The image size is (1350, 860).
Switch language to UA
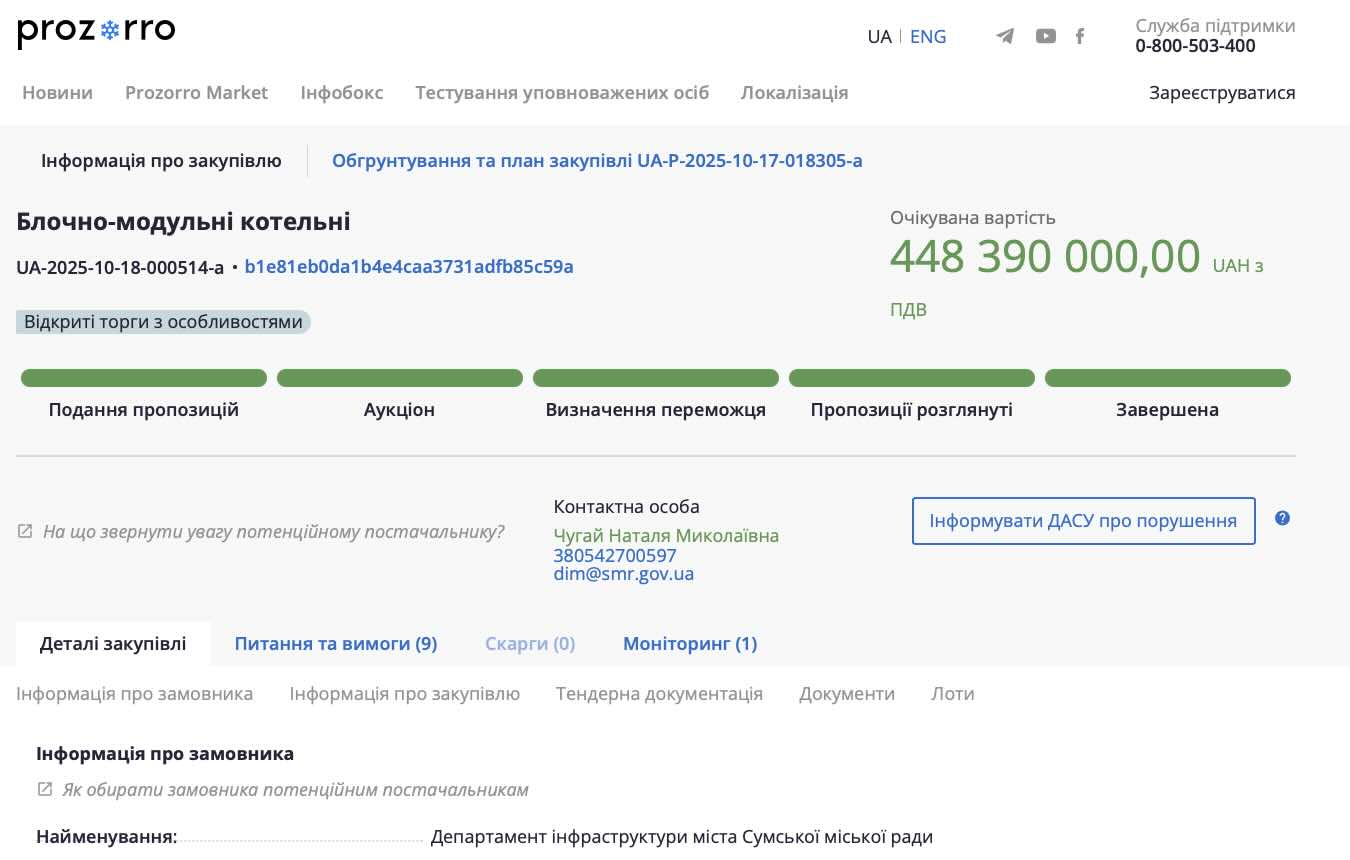tap(879, 37)
